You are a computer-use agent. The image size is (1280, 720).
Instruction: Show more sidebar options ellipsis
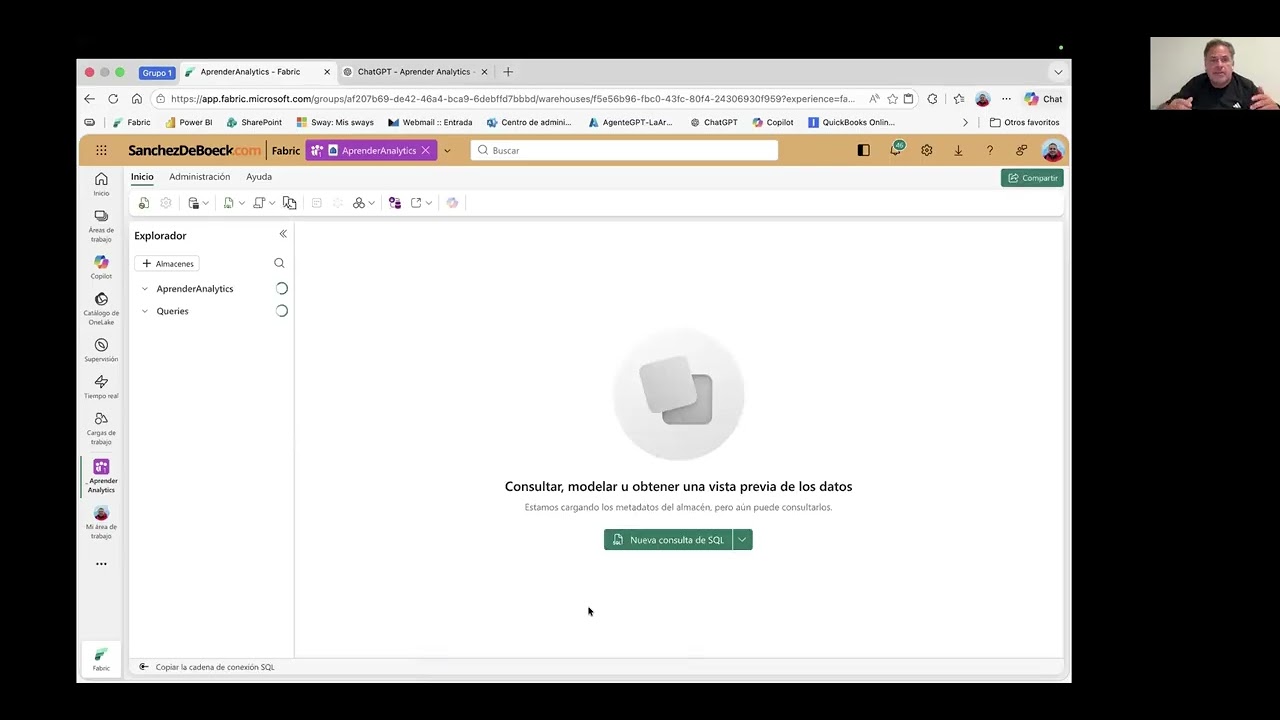(101, 564)
